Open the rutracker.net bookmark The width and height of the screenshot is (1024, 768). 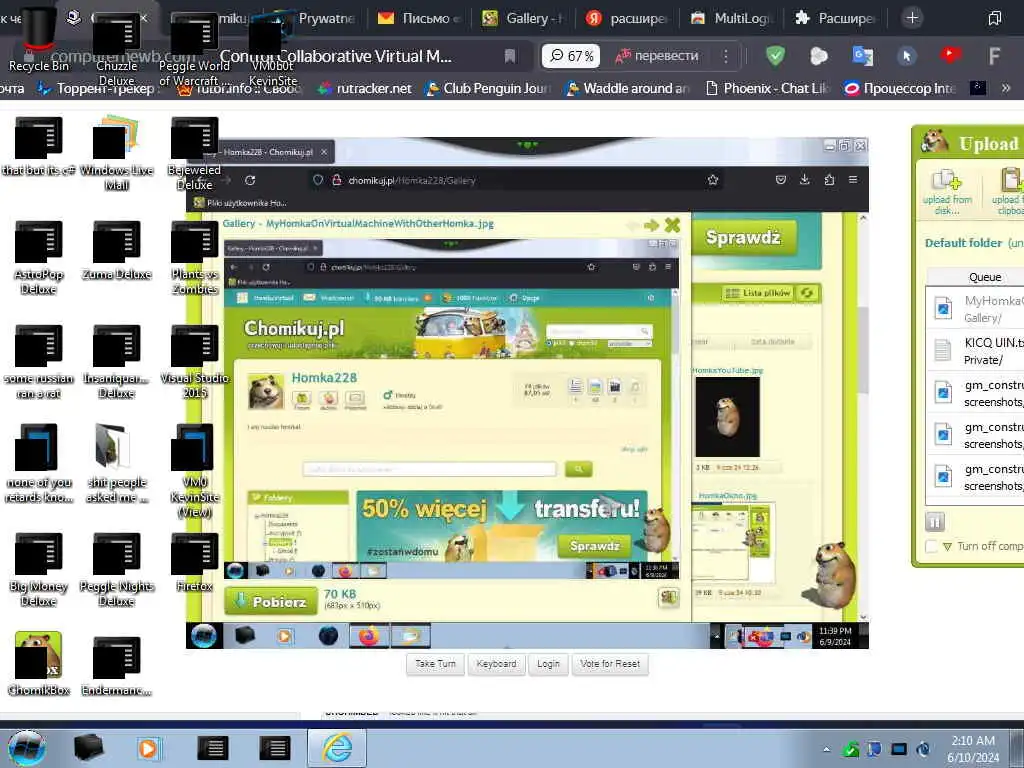click(x=364, y=88)
